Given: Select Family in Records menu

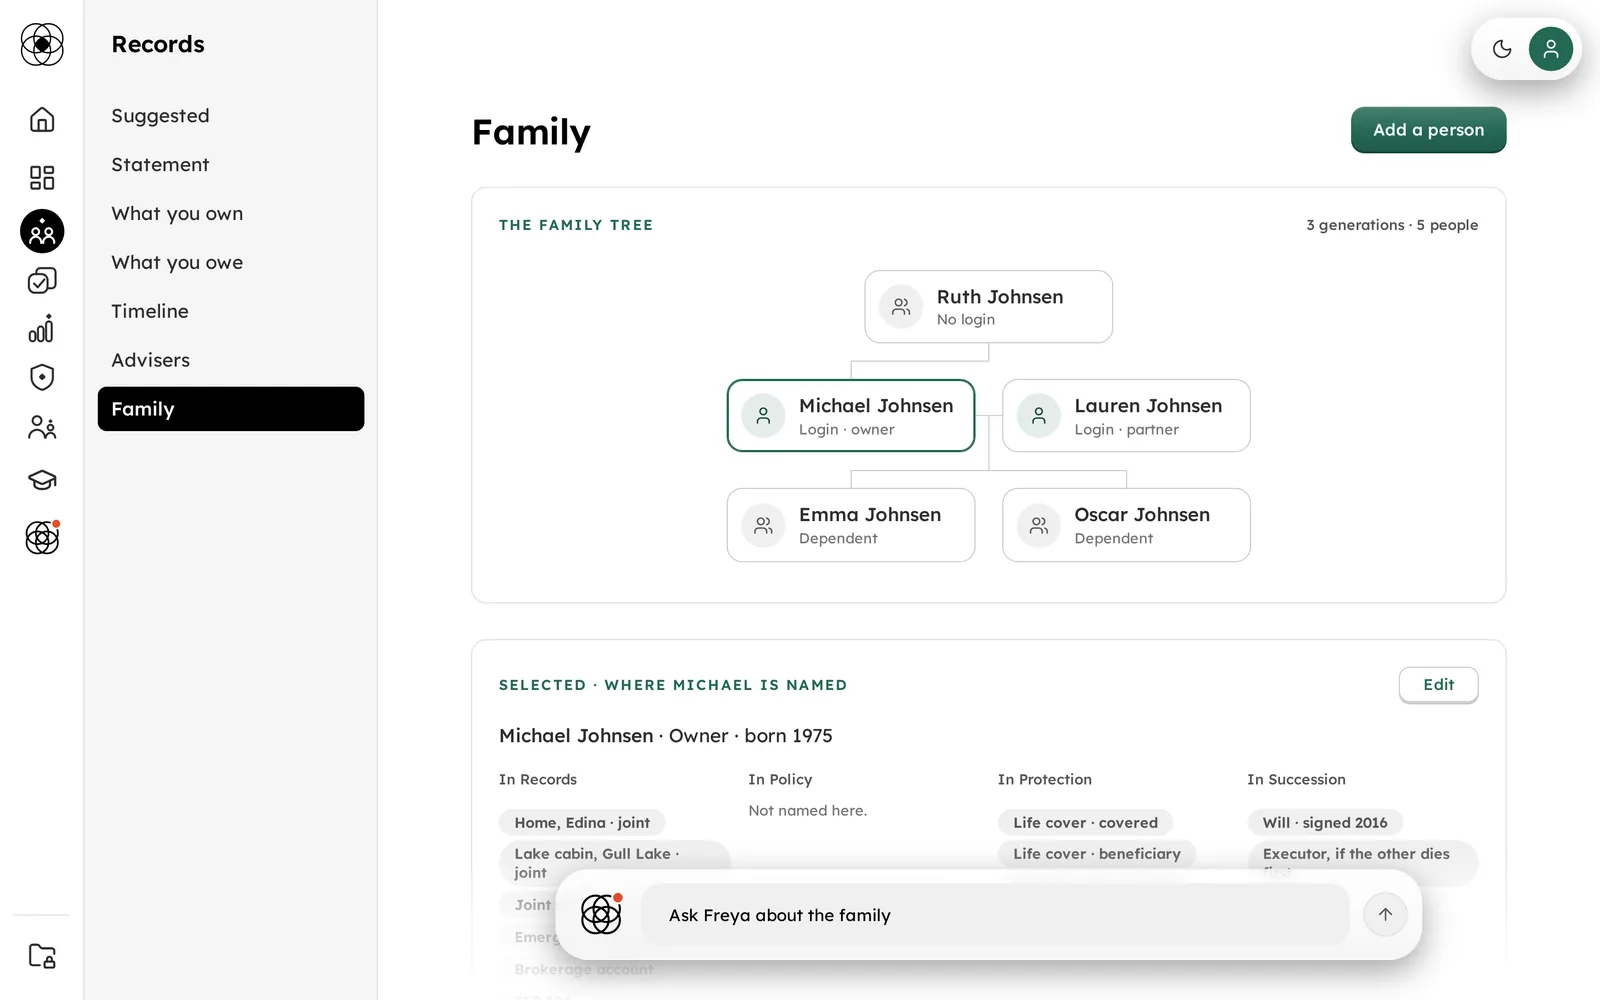Looking at the screenshot, I should coord(231,409).
